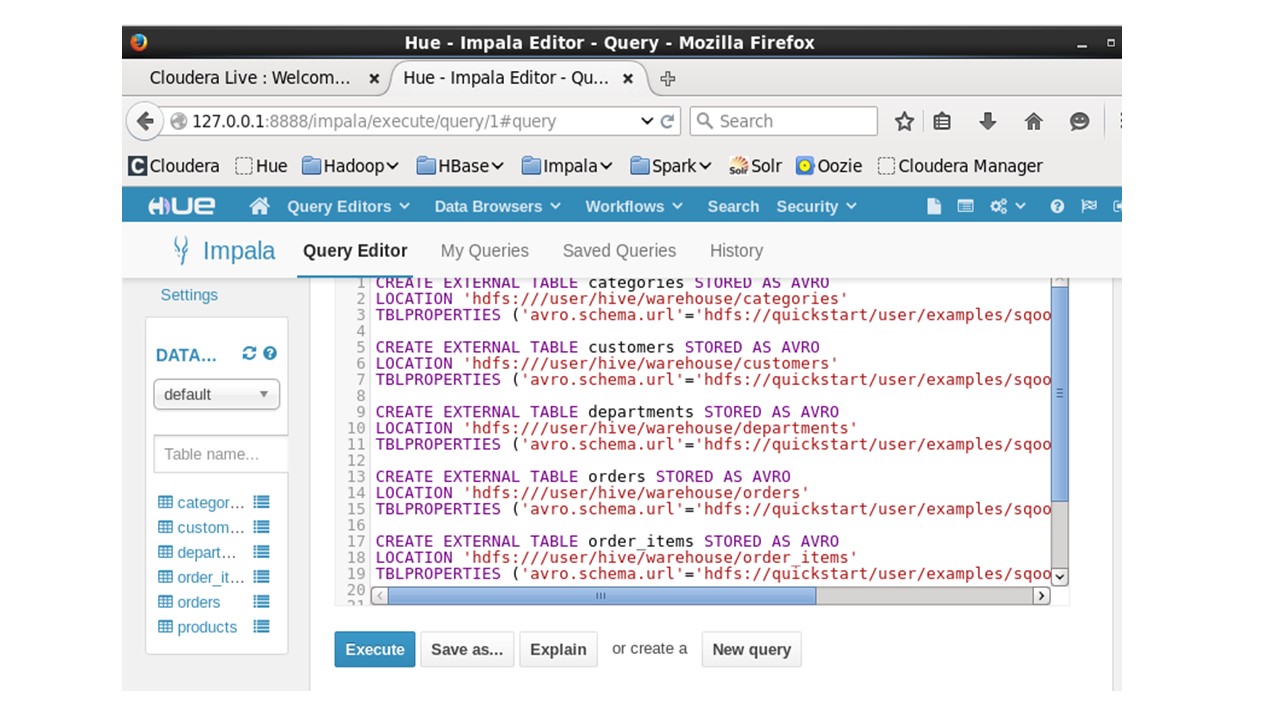
Task: Open the Settings link
Action: tap(189, 295)
